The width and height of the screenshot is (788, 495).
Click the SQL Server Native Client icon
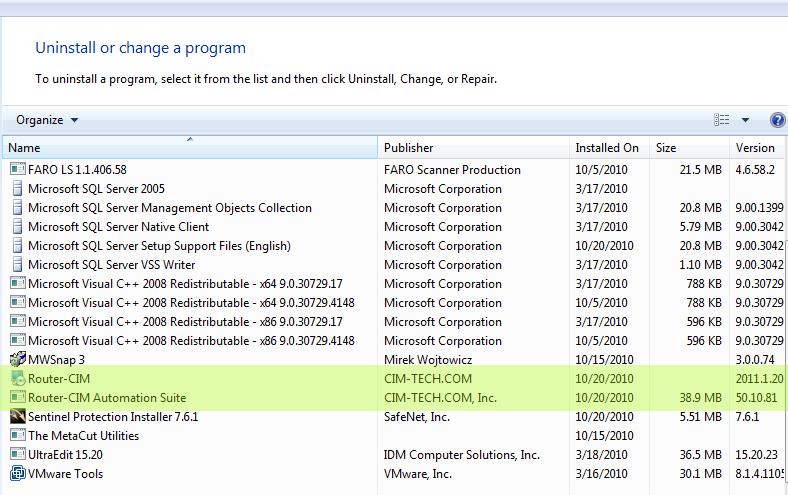pos(18,227)
